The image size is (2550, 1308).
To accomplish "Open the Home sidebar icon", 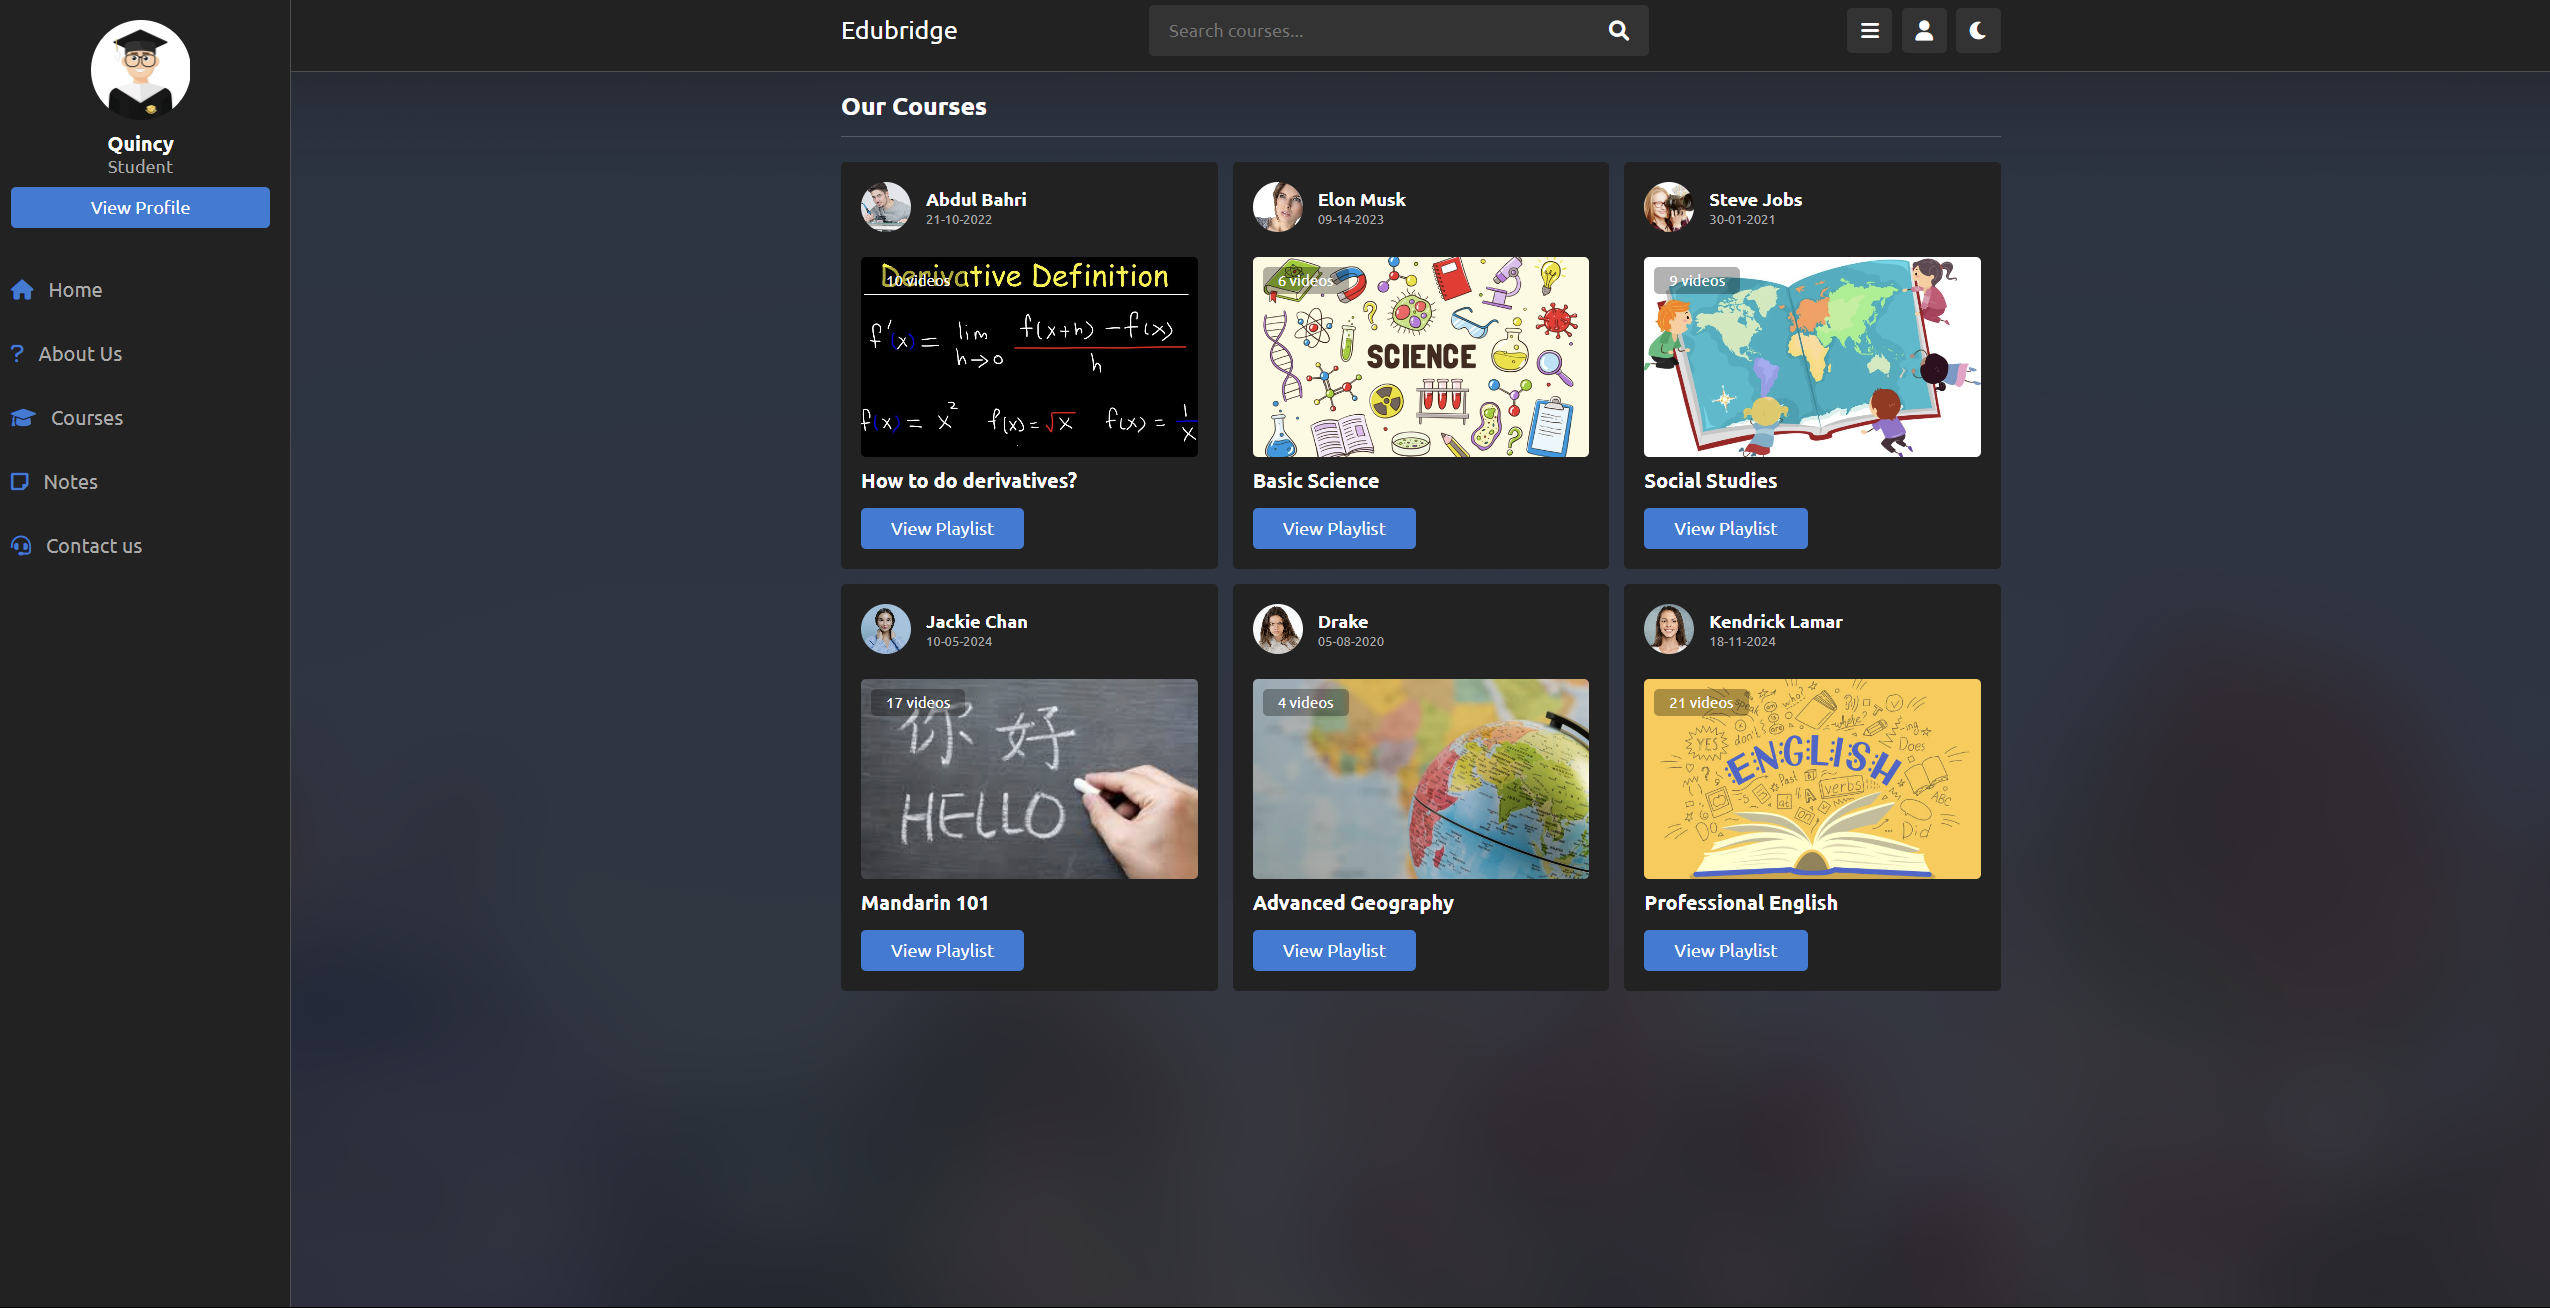I will tap(22, 290).
